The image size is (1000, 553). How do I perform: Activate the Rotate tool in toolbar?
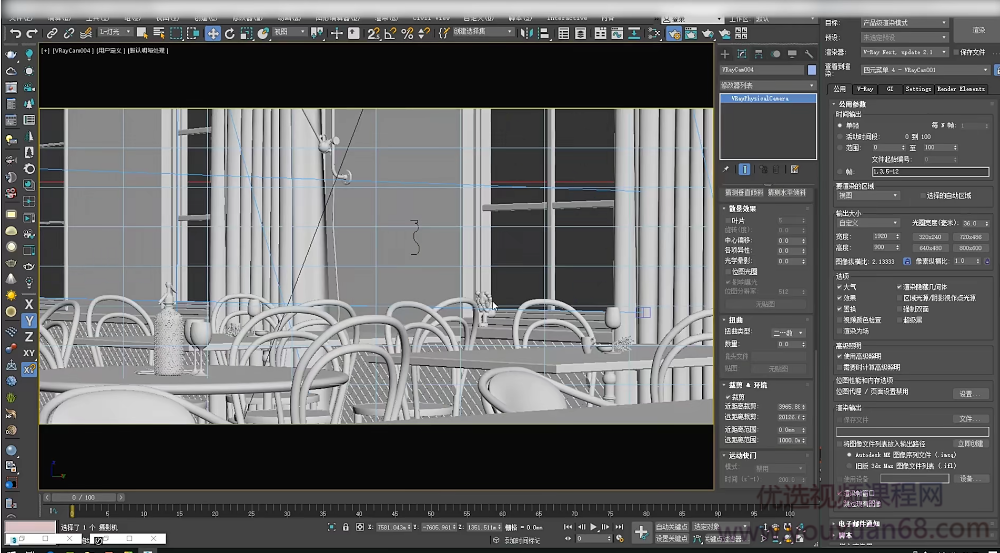(230, 33)
